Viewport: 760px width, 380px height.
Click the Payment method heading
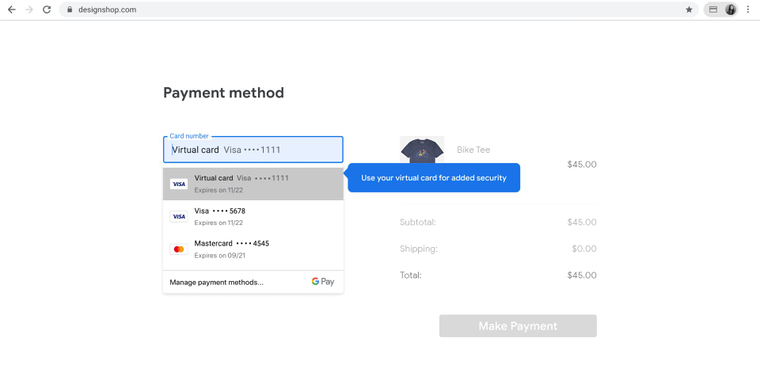tap(223, 93)
